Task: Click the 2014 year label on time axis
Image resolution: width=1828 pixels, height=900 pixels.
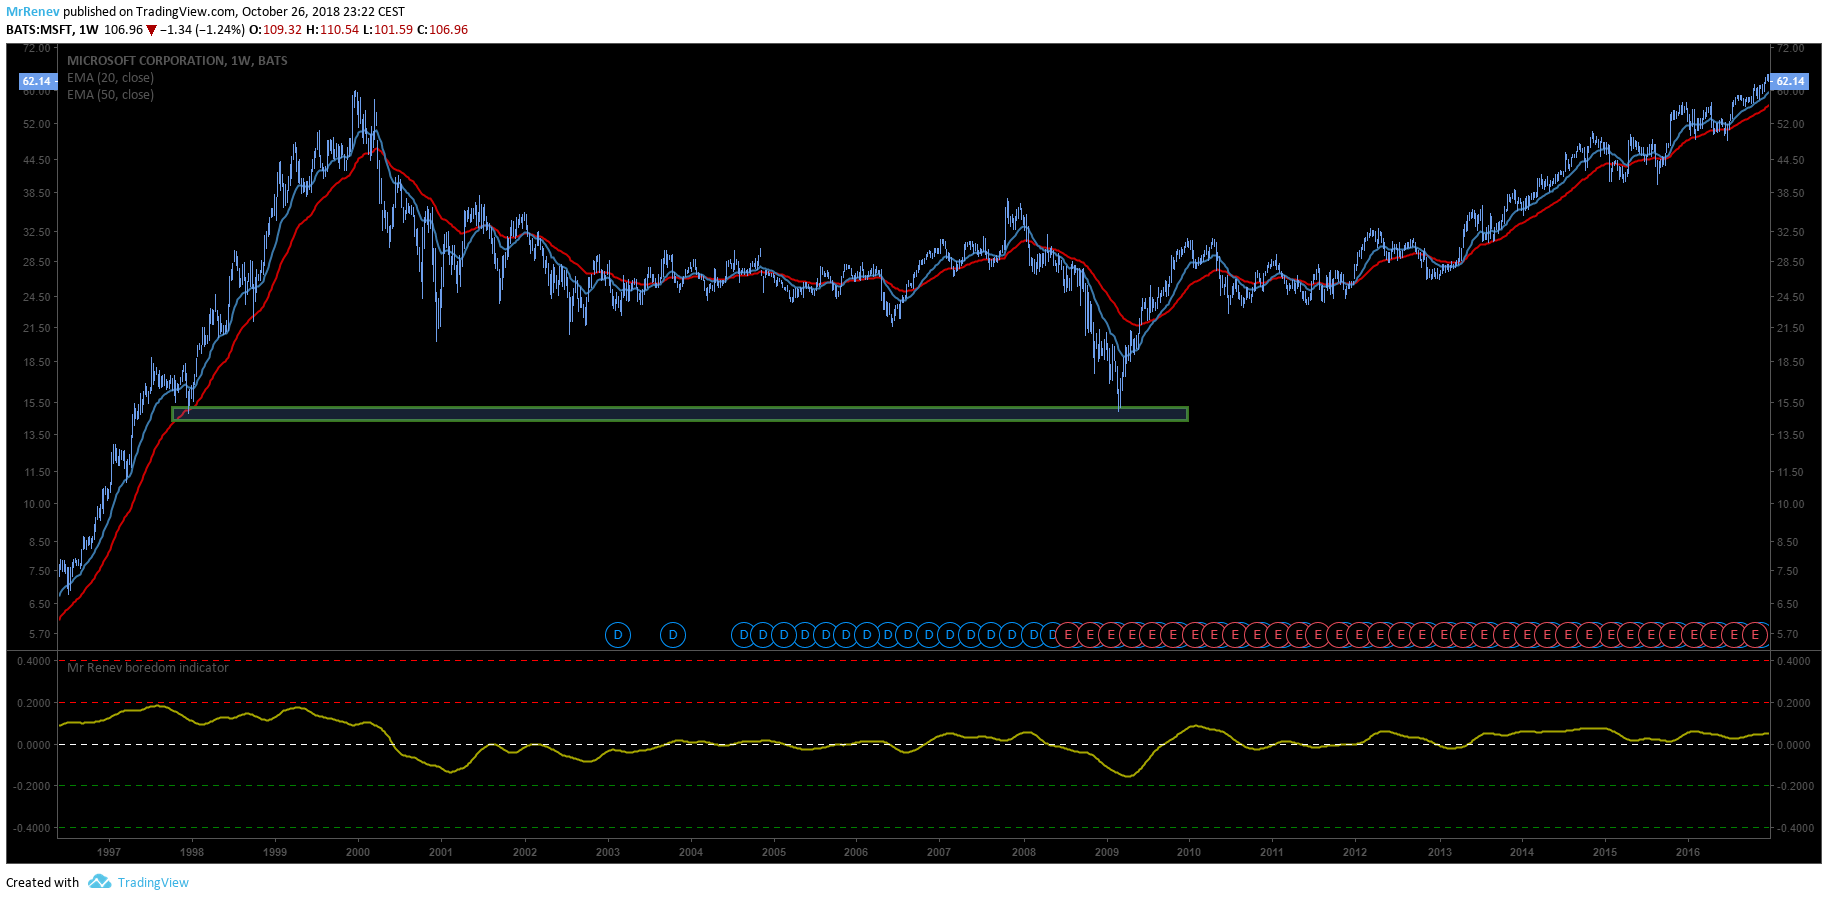Action: pos(1522,852)
